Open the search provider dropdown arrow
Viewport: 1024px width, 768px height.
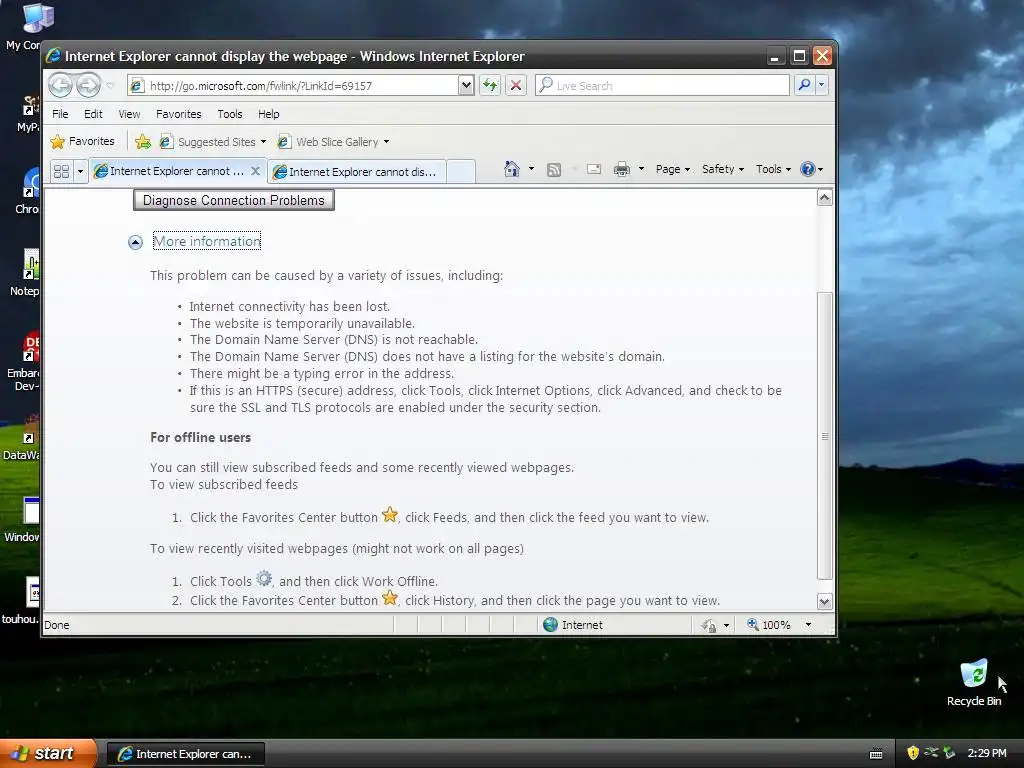coord(822,85)
